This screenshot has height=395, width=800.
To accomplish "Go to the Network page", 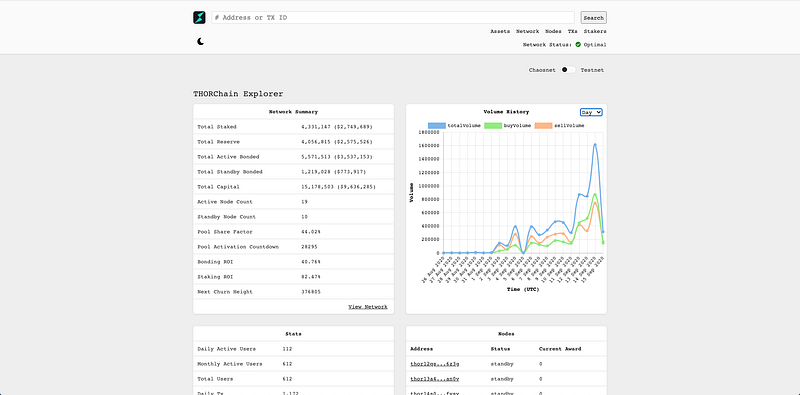I will pyautogui.click(x=528, y=32).
